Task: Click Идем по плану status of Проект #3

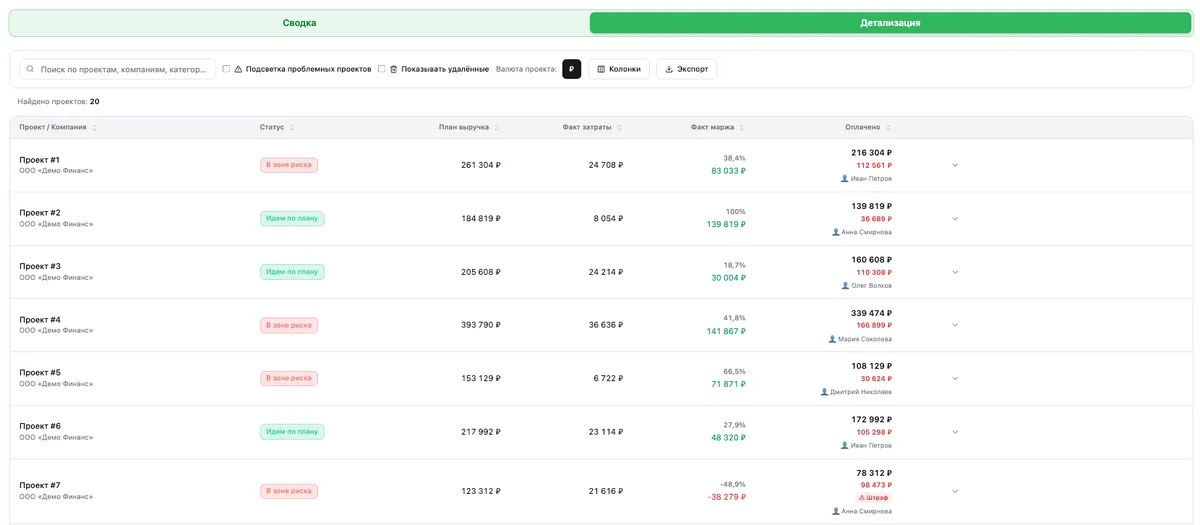Action: click(292, 272)
